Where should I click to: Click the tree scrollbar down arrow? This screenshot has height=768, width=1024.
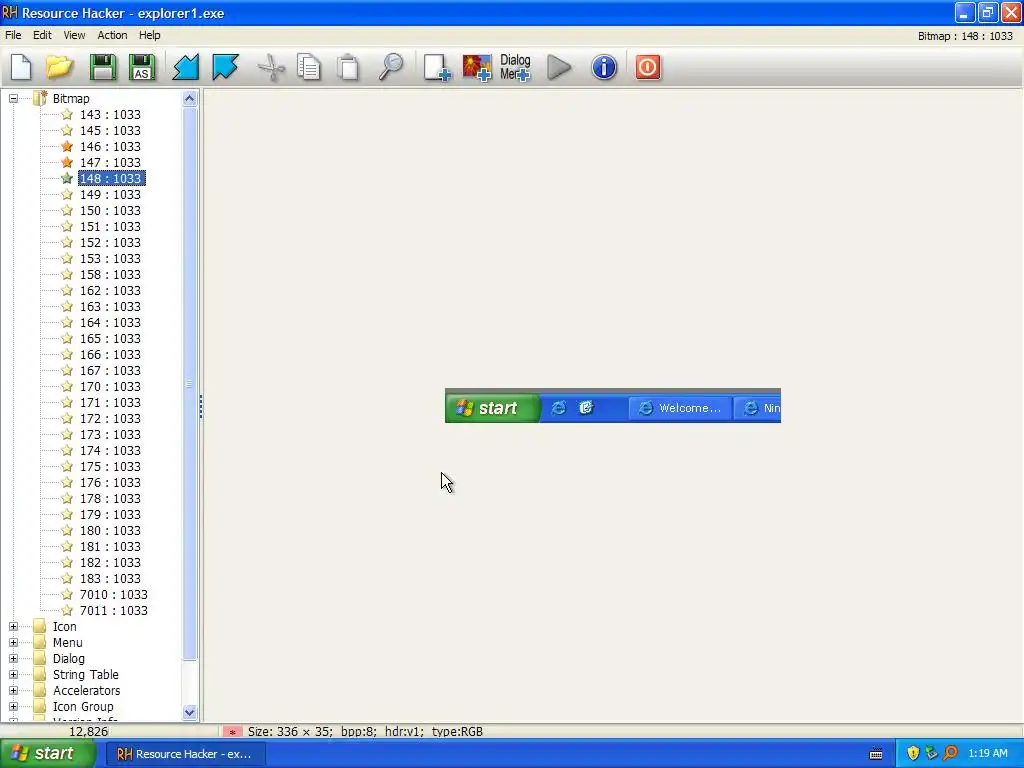(189, 712)
